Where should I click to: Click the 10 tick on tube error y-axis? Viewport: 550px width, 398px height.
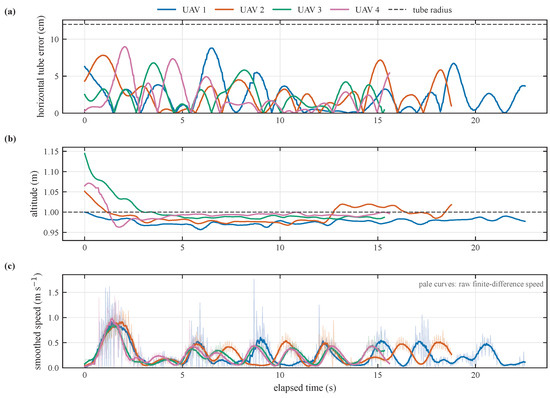(55, 39)
